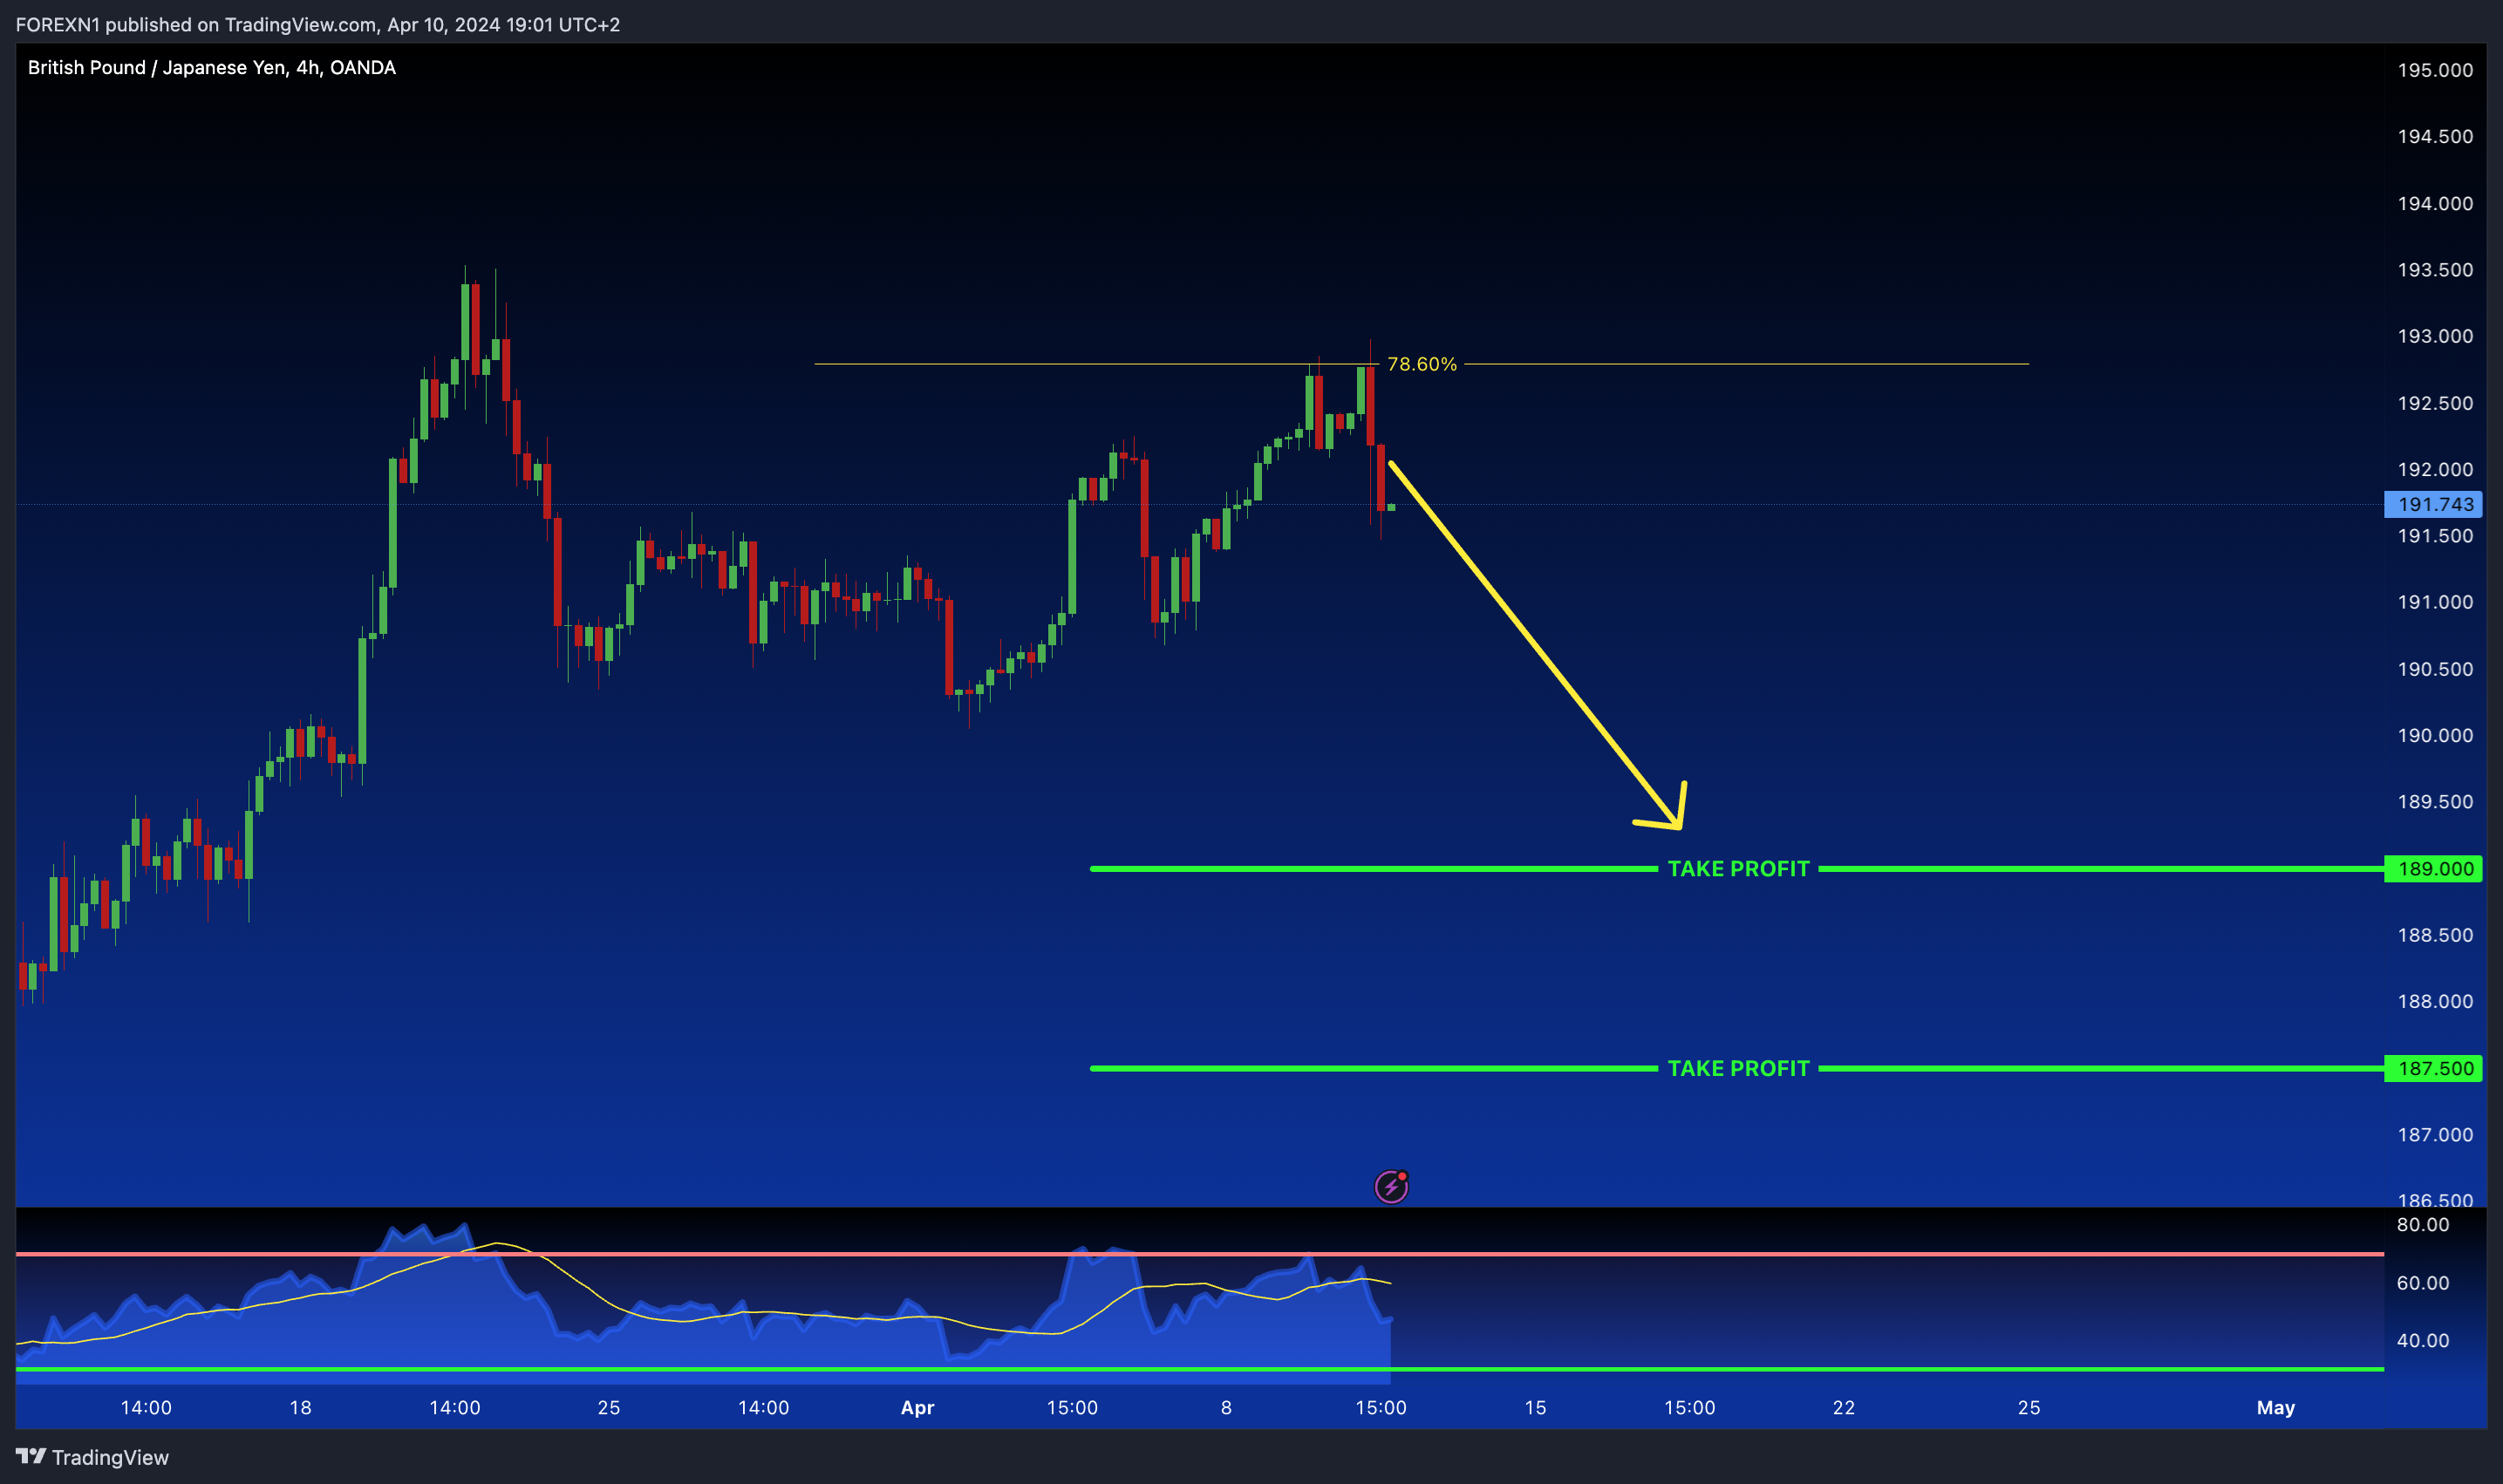Click the 22 date label on time axis
This screenshot has height=1484, width=2503.
[x=1843, y=1407]
